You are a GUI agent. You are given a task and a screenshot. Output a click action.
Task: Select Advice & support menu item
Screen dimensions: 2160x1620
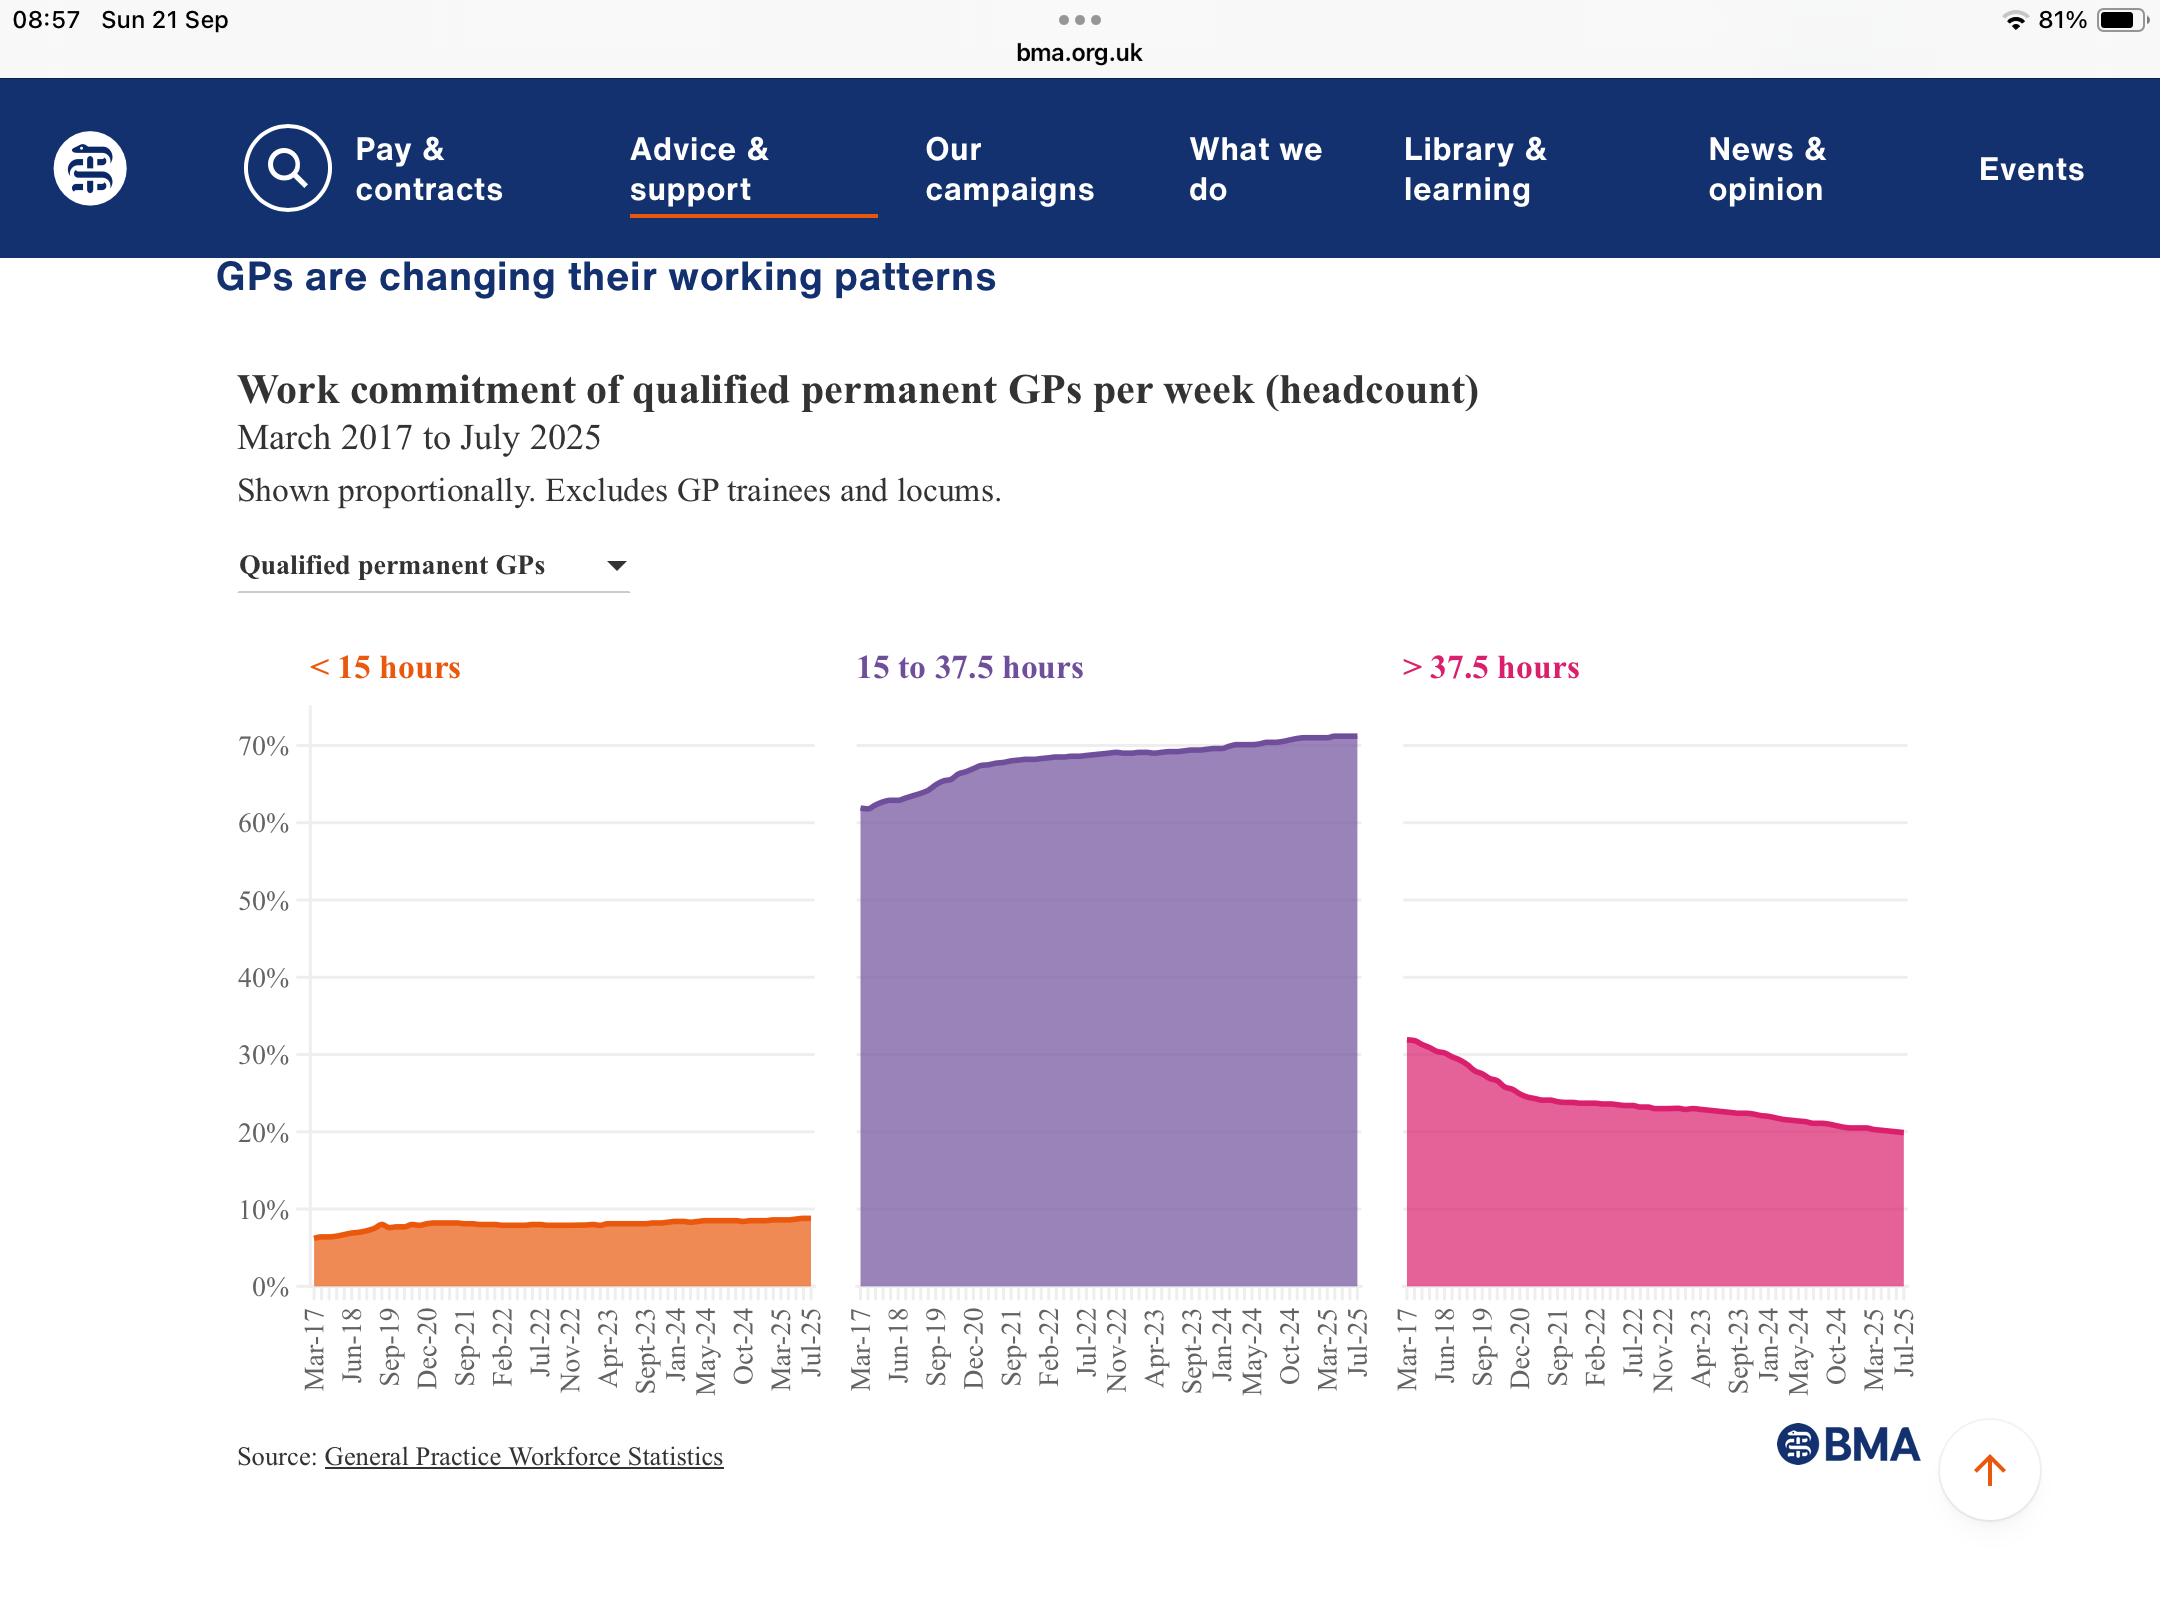coord(699,169)
